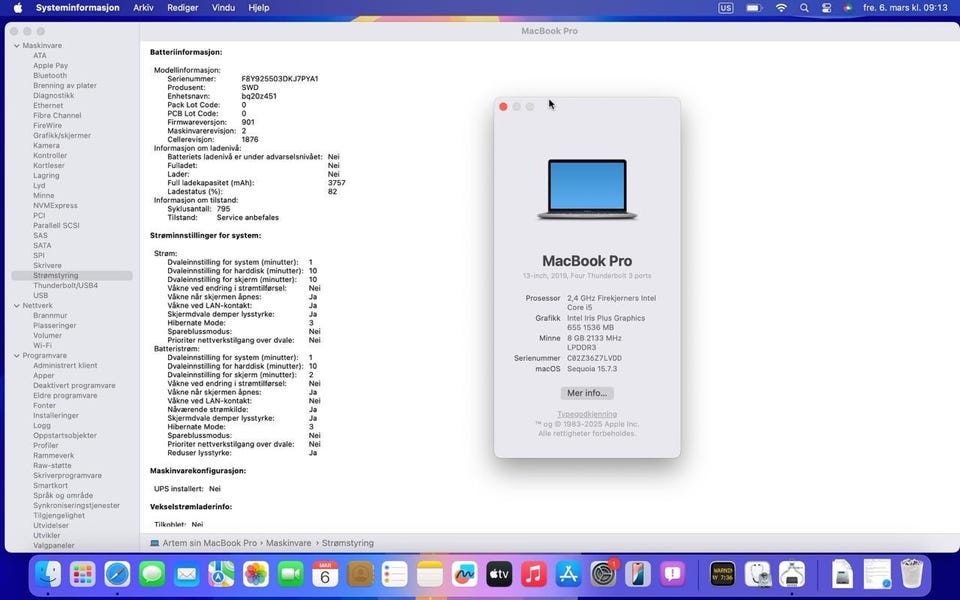Select Grafikk/skjermer in the sidebar

62,136
